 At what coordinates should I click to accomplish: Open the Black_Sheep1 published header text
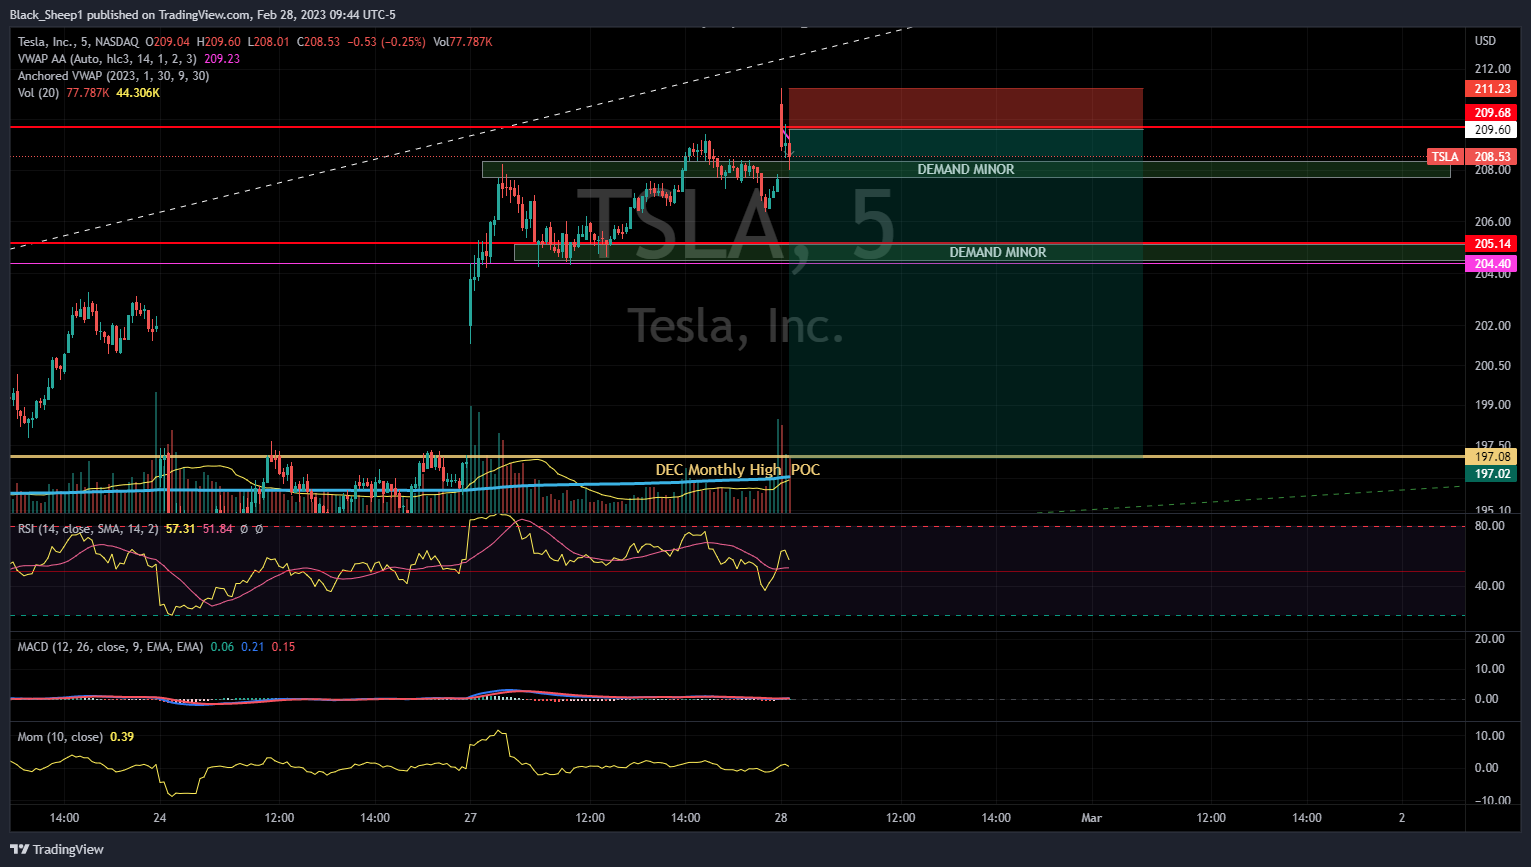point(203,14)
